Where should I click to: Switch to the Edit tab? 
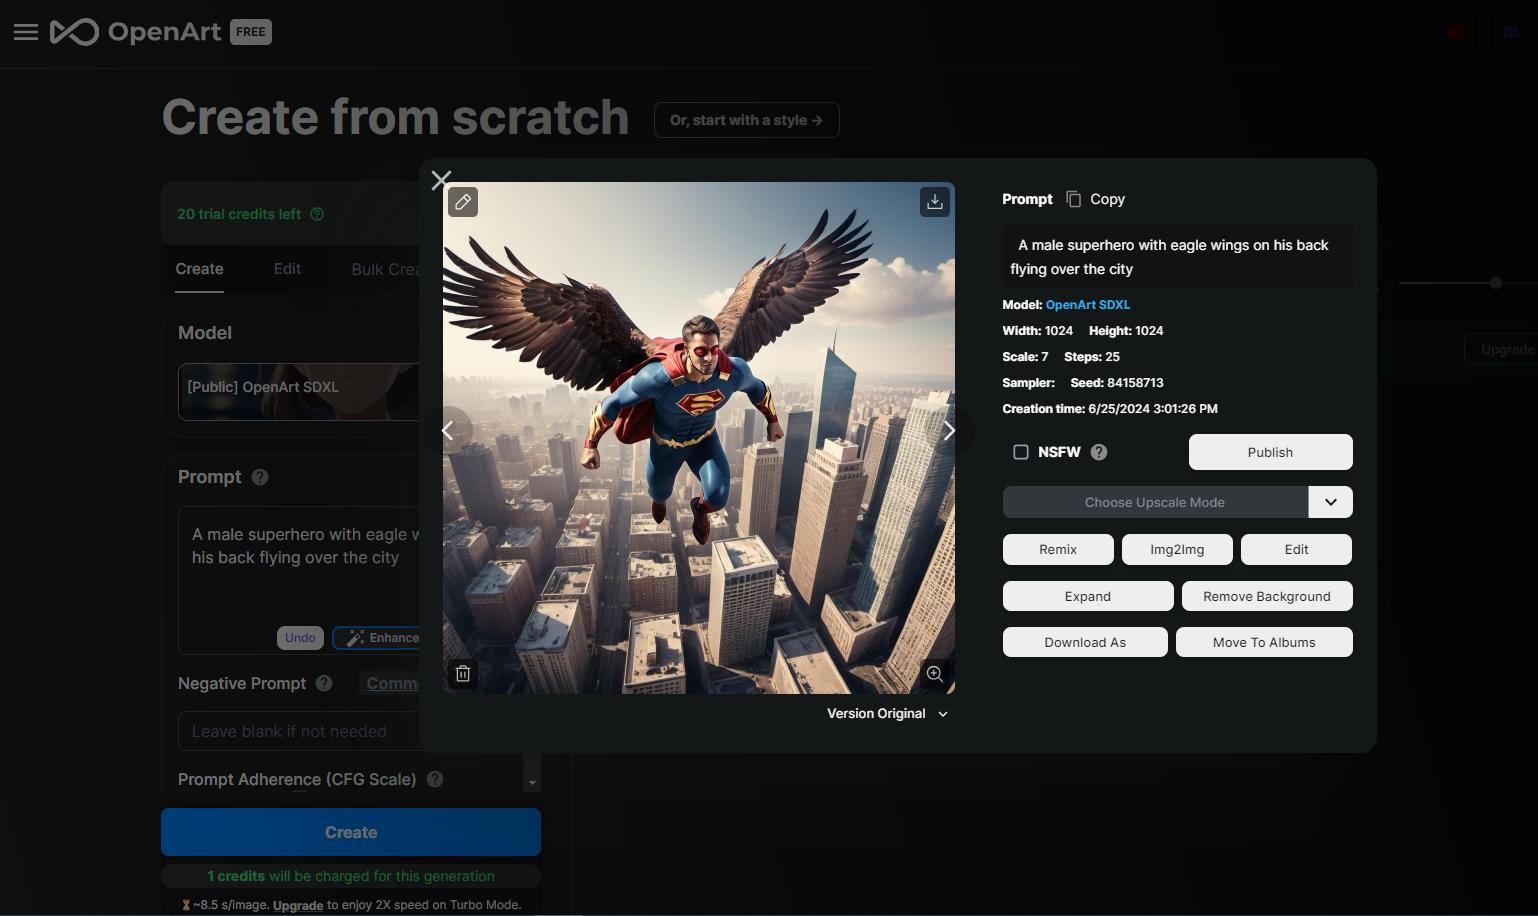[x=287, y=269]
